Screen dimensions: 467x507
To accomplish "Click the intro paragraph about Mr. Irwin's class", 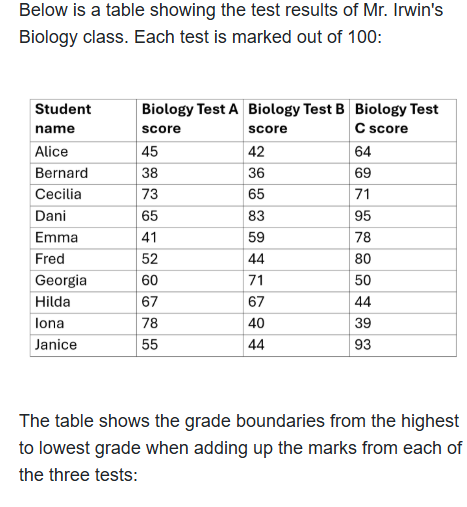I will (x=231, y=23).
